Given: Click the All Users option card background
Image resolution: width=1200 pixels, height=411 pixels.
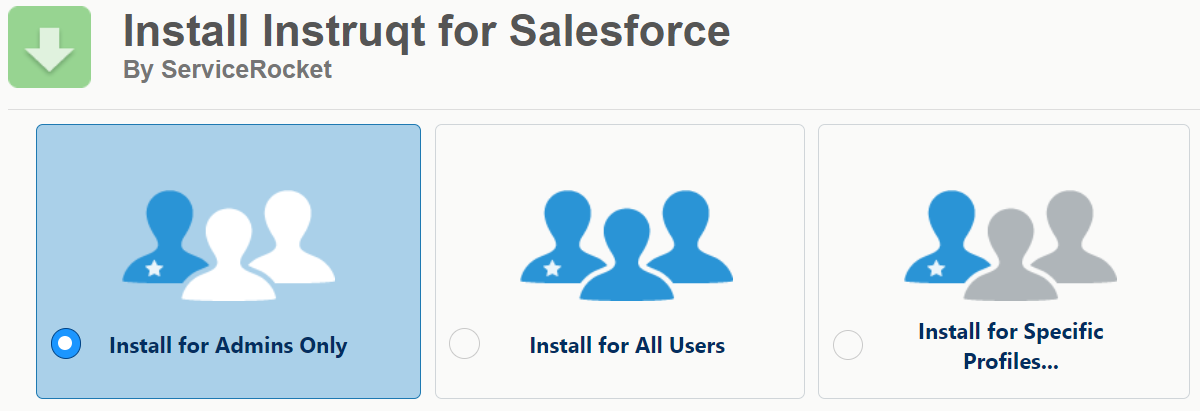Looking at the screenshot, I should [x=620, y=261].
